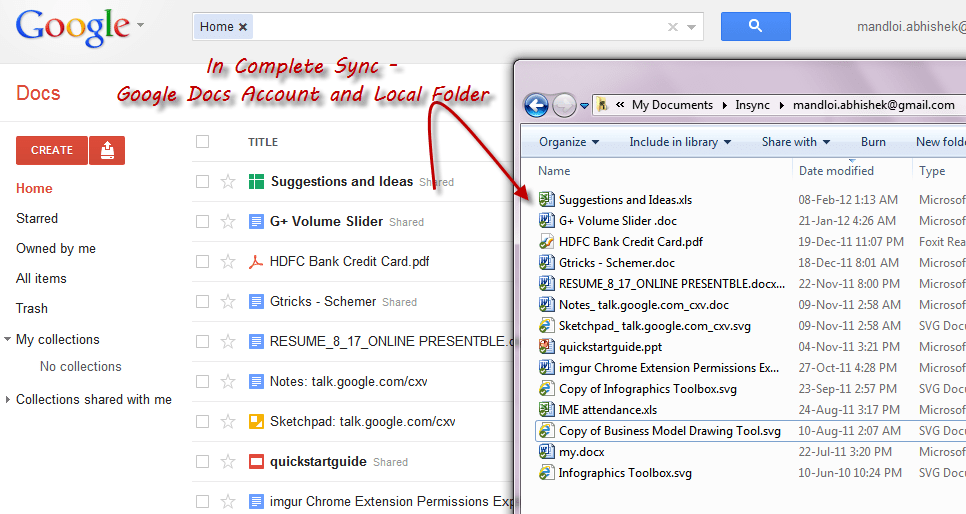
Task: Click the red CREATE button
Action: pyautogui.click(x=52, y=150)
